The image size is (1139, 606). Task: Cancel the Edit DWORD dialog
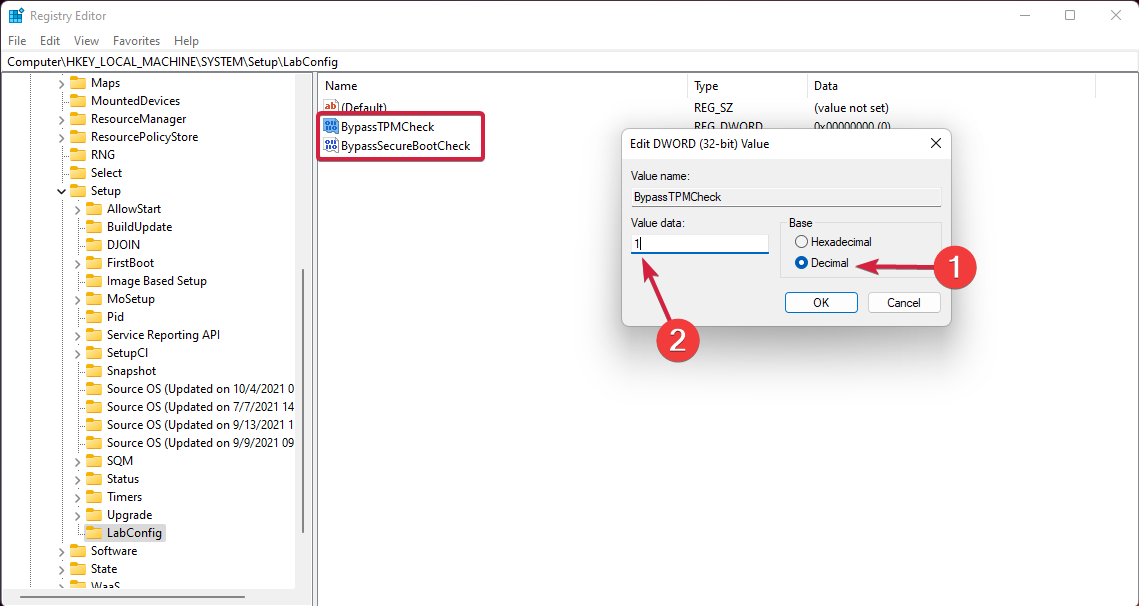click(904, 302)
